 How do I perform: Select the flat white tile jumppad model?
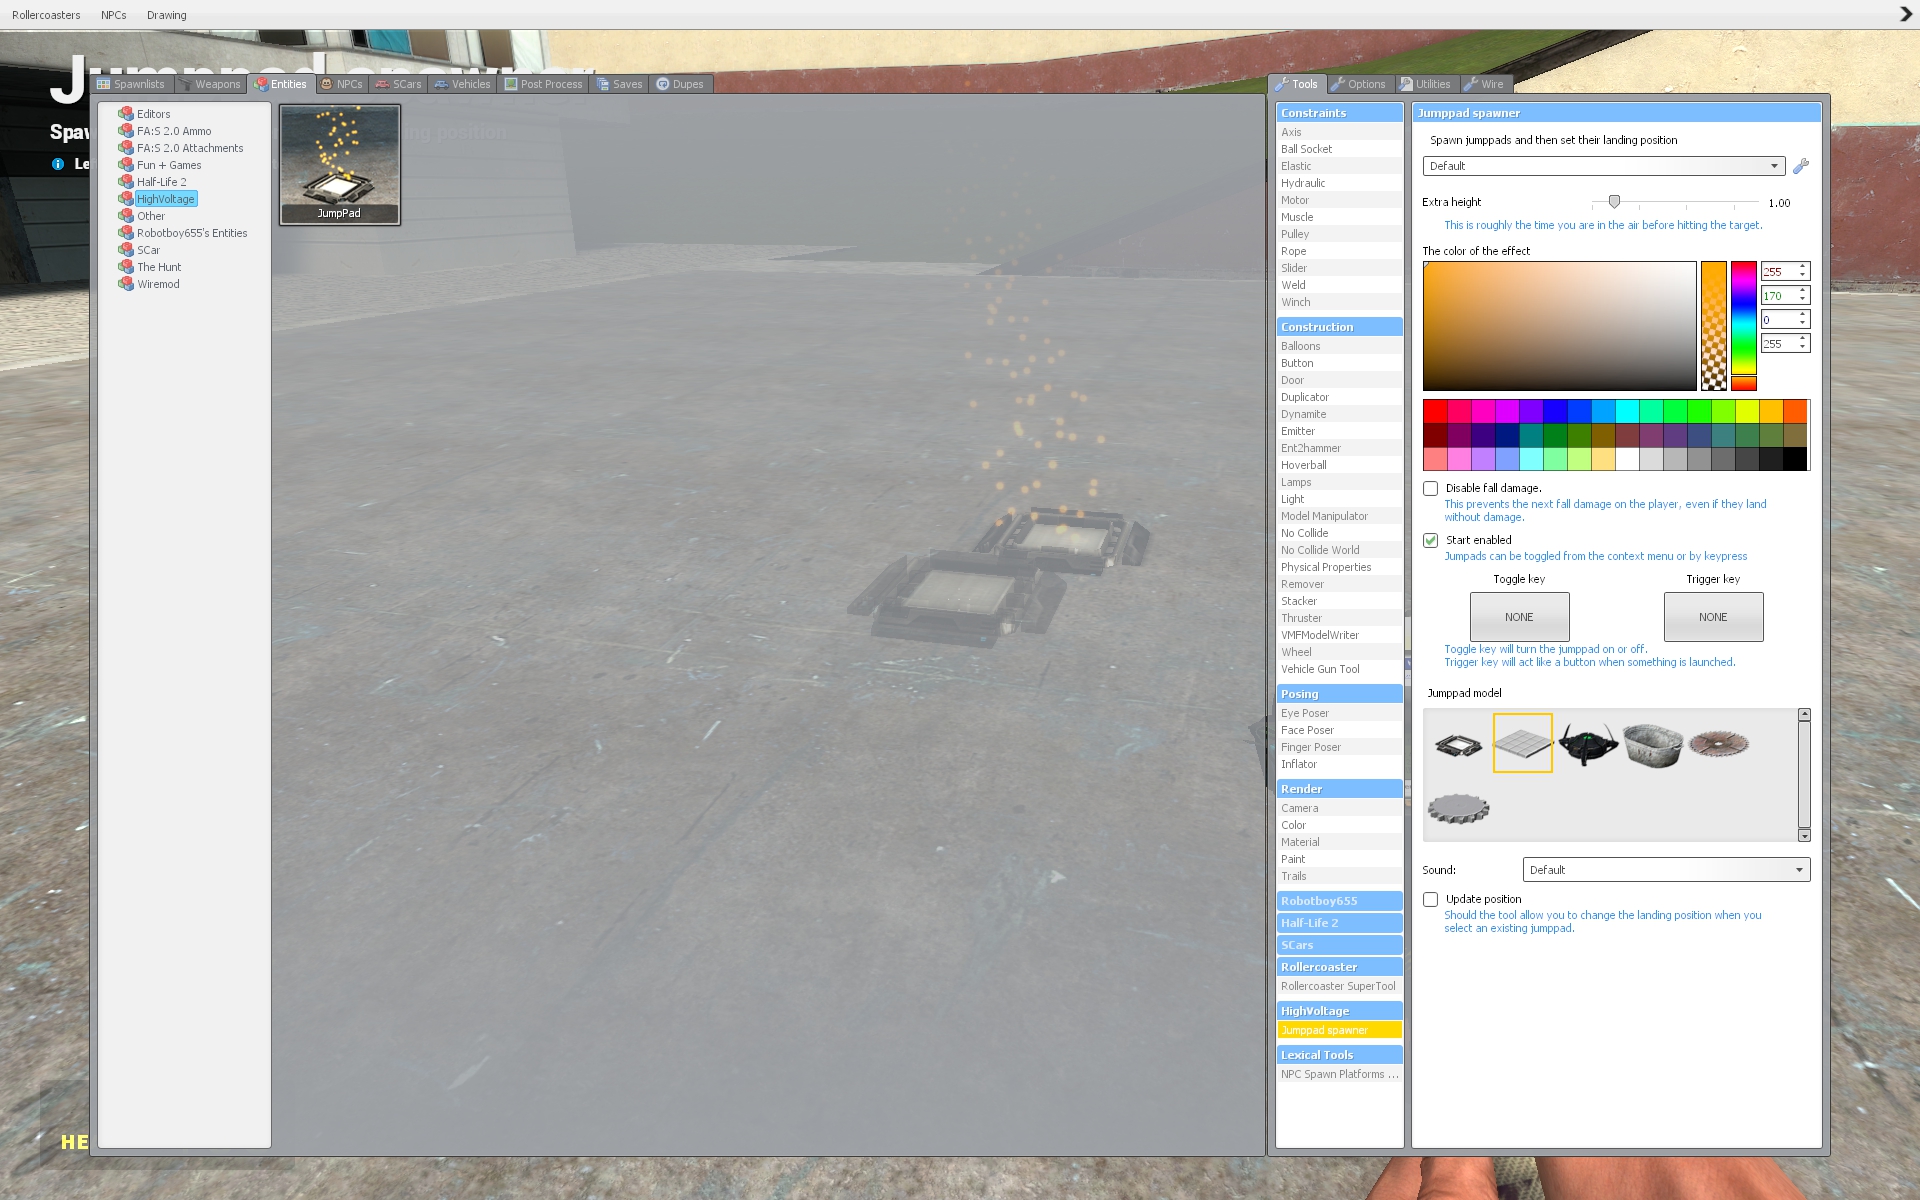point(1522,743)
